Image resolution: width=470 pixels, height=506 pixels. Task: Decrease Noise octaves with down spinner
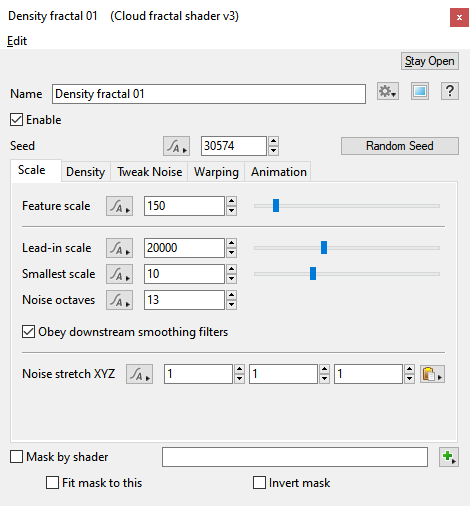(x=231, y=305)
